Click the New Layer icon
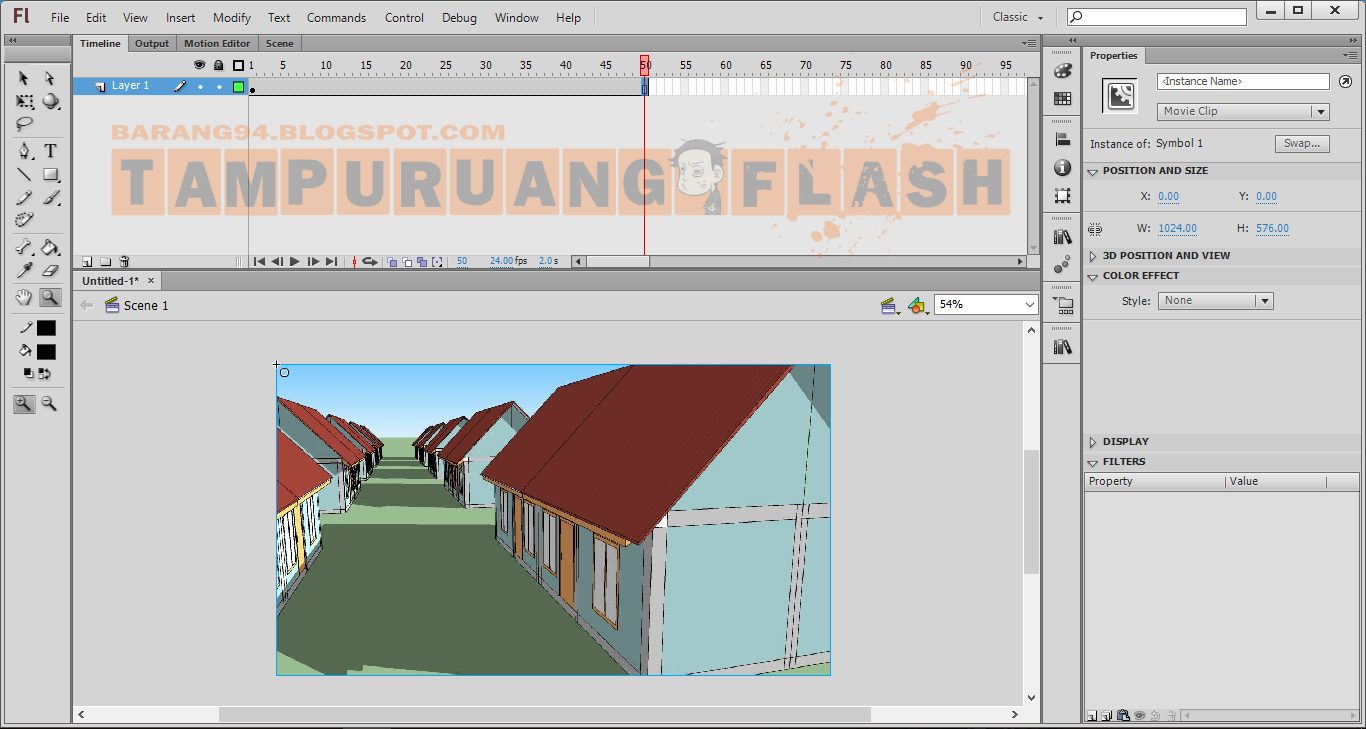Viewport: 1366px width, 729px height. [87, 262]
